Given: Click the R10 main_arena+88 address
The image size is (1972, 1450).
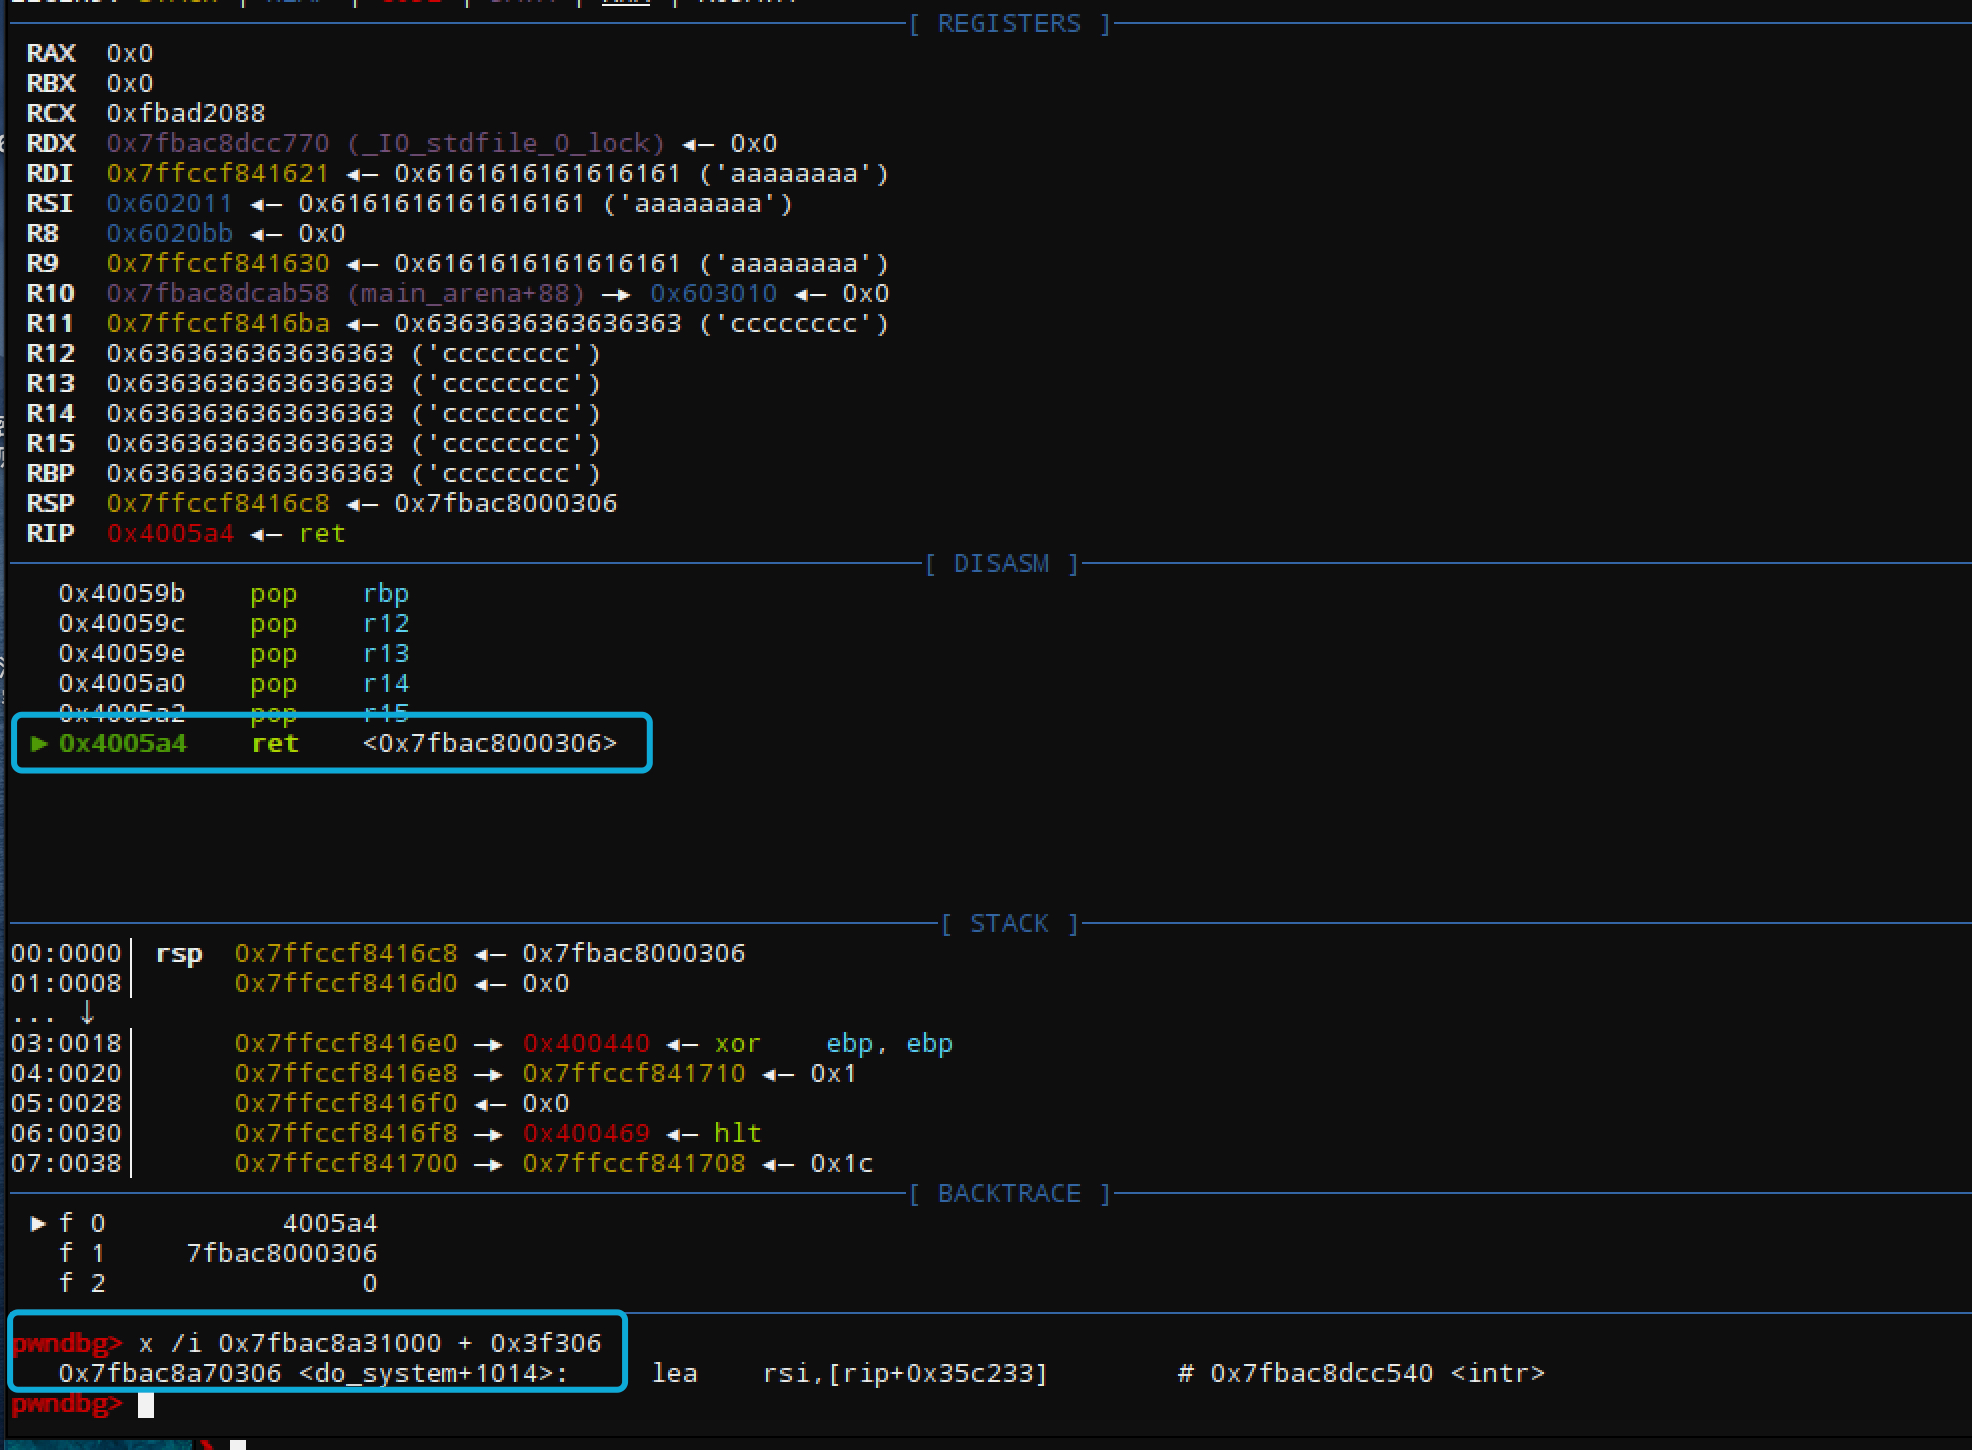Looking at the screenshot, I should [x=346, y=293].
